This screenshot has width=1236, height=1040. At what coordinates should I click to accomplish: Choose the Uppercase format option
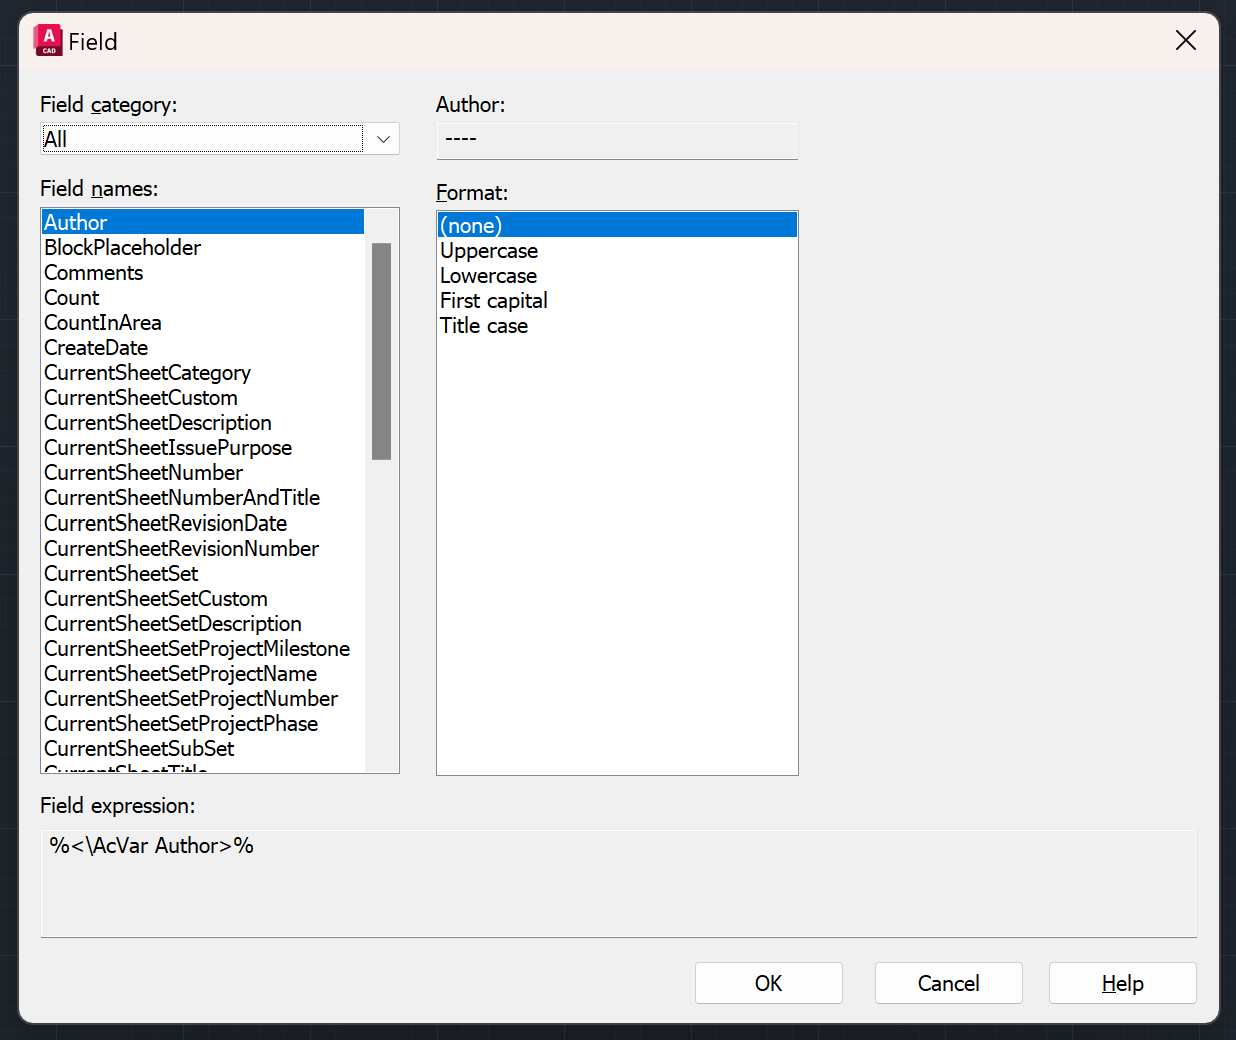click(489, 250)
